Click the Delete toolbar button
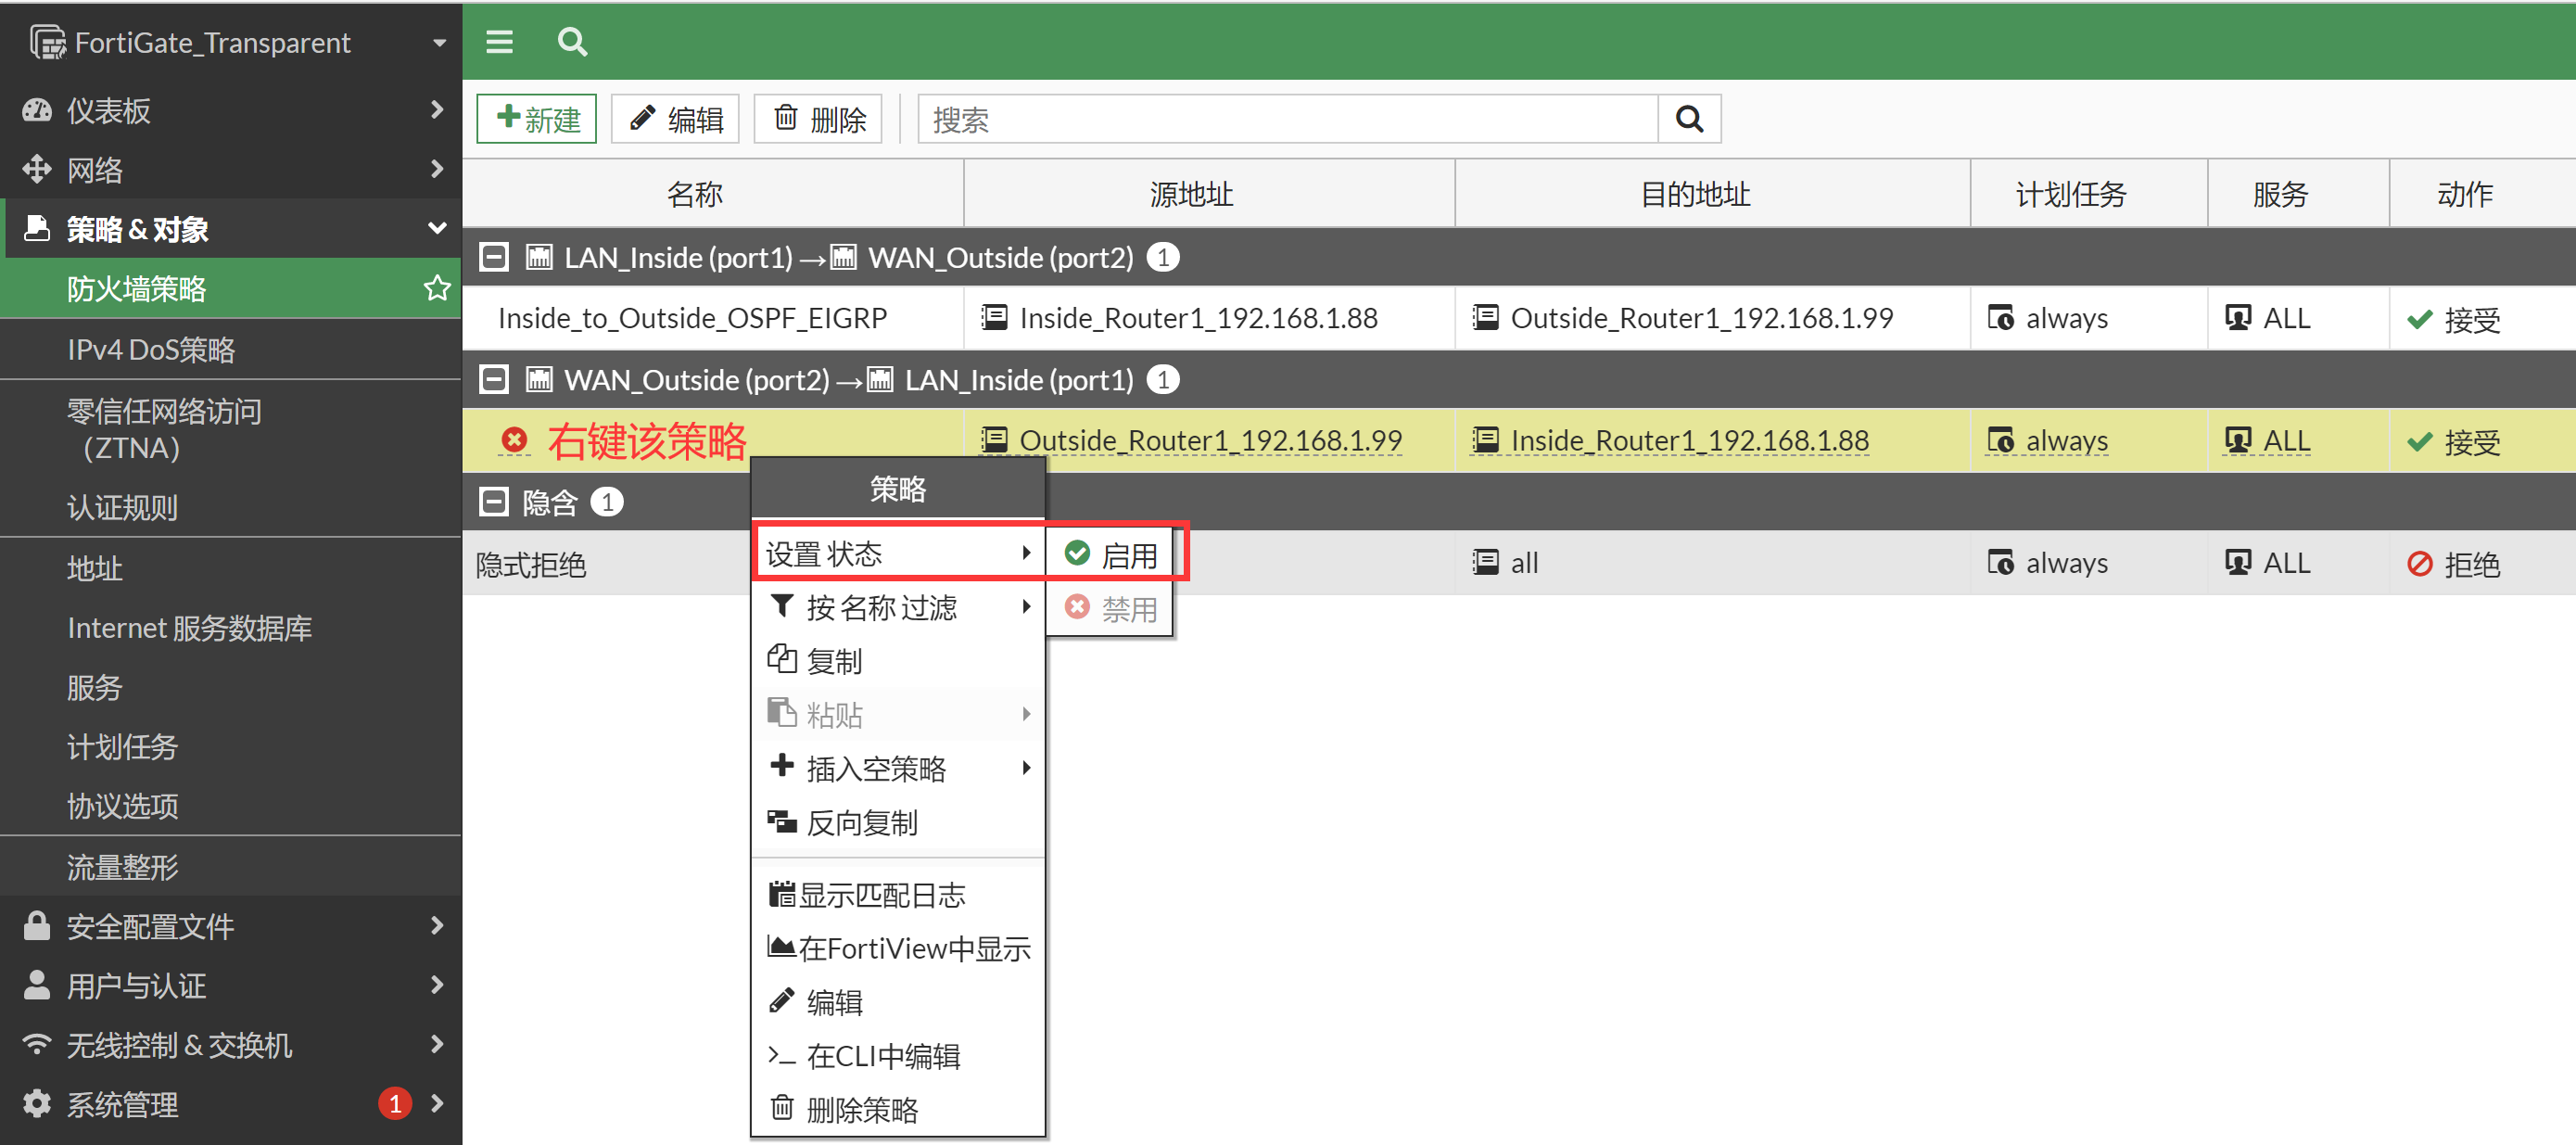 tap(818, 119)
